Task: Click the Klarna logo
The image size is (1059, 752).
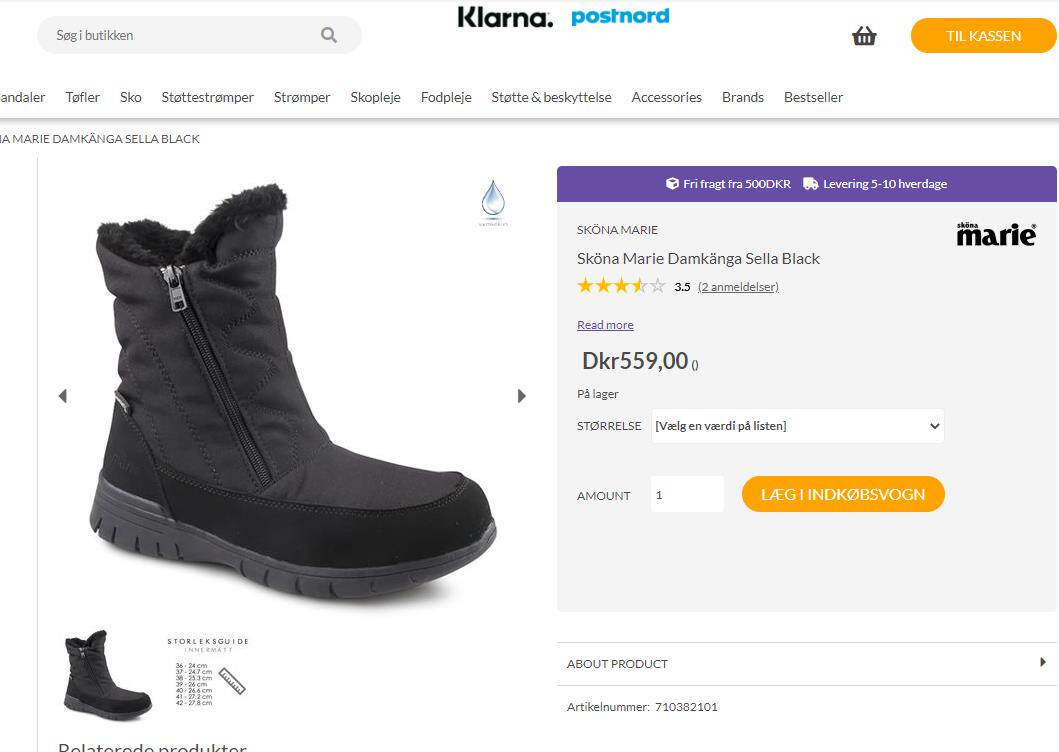Action: click(505, 17)
